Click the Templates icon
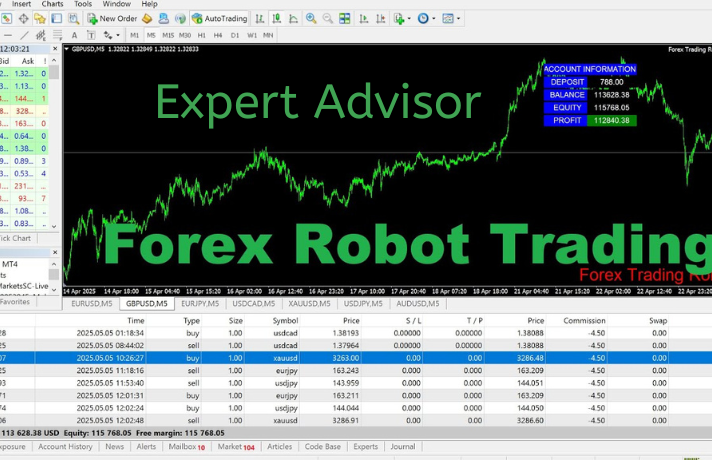Viewport: 712px width, 460px height. coord(448,19)
